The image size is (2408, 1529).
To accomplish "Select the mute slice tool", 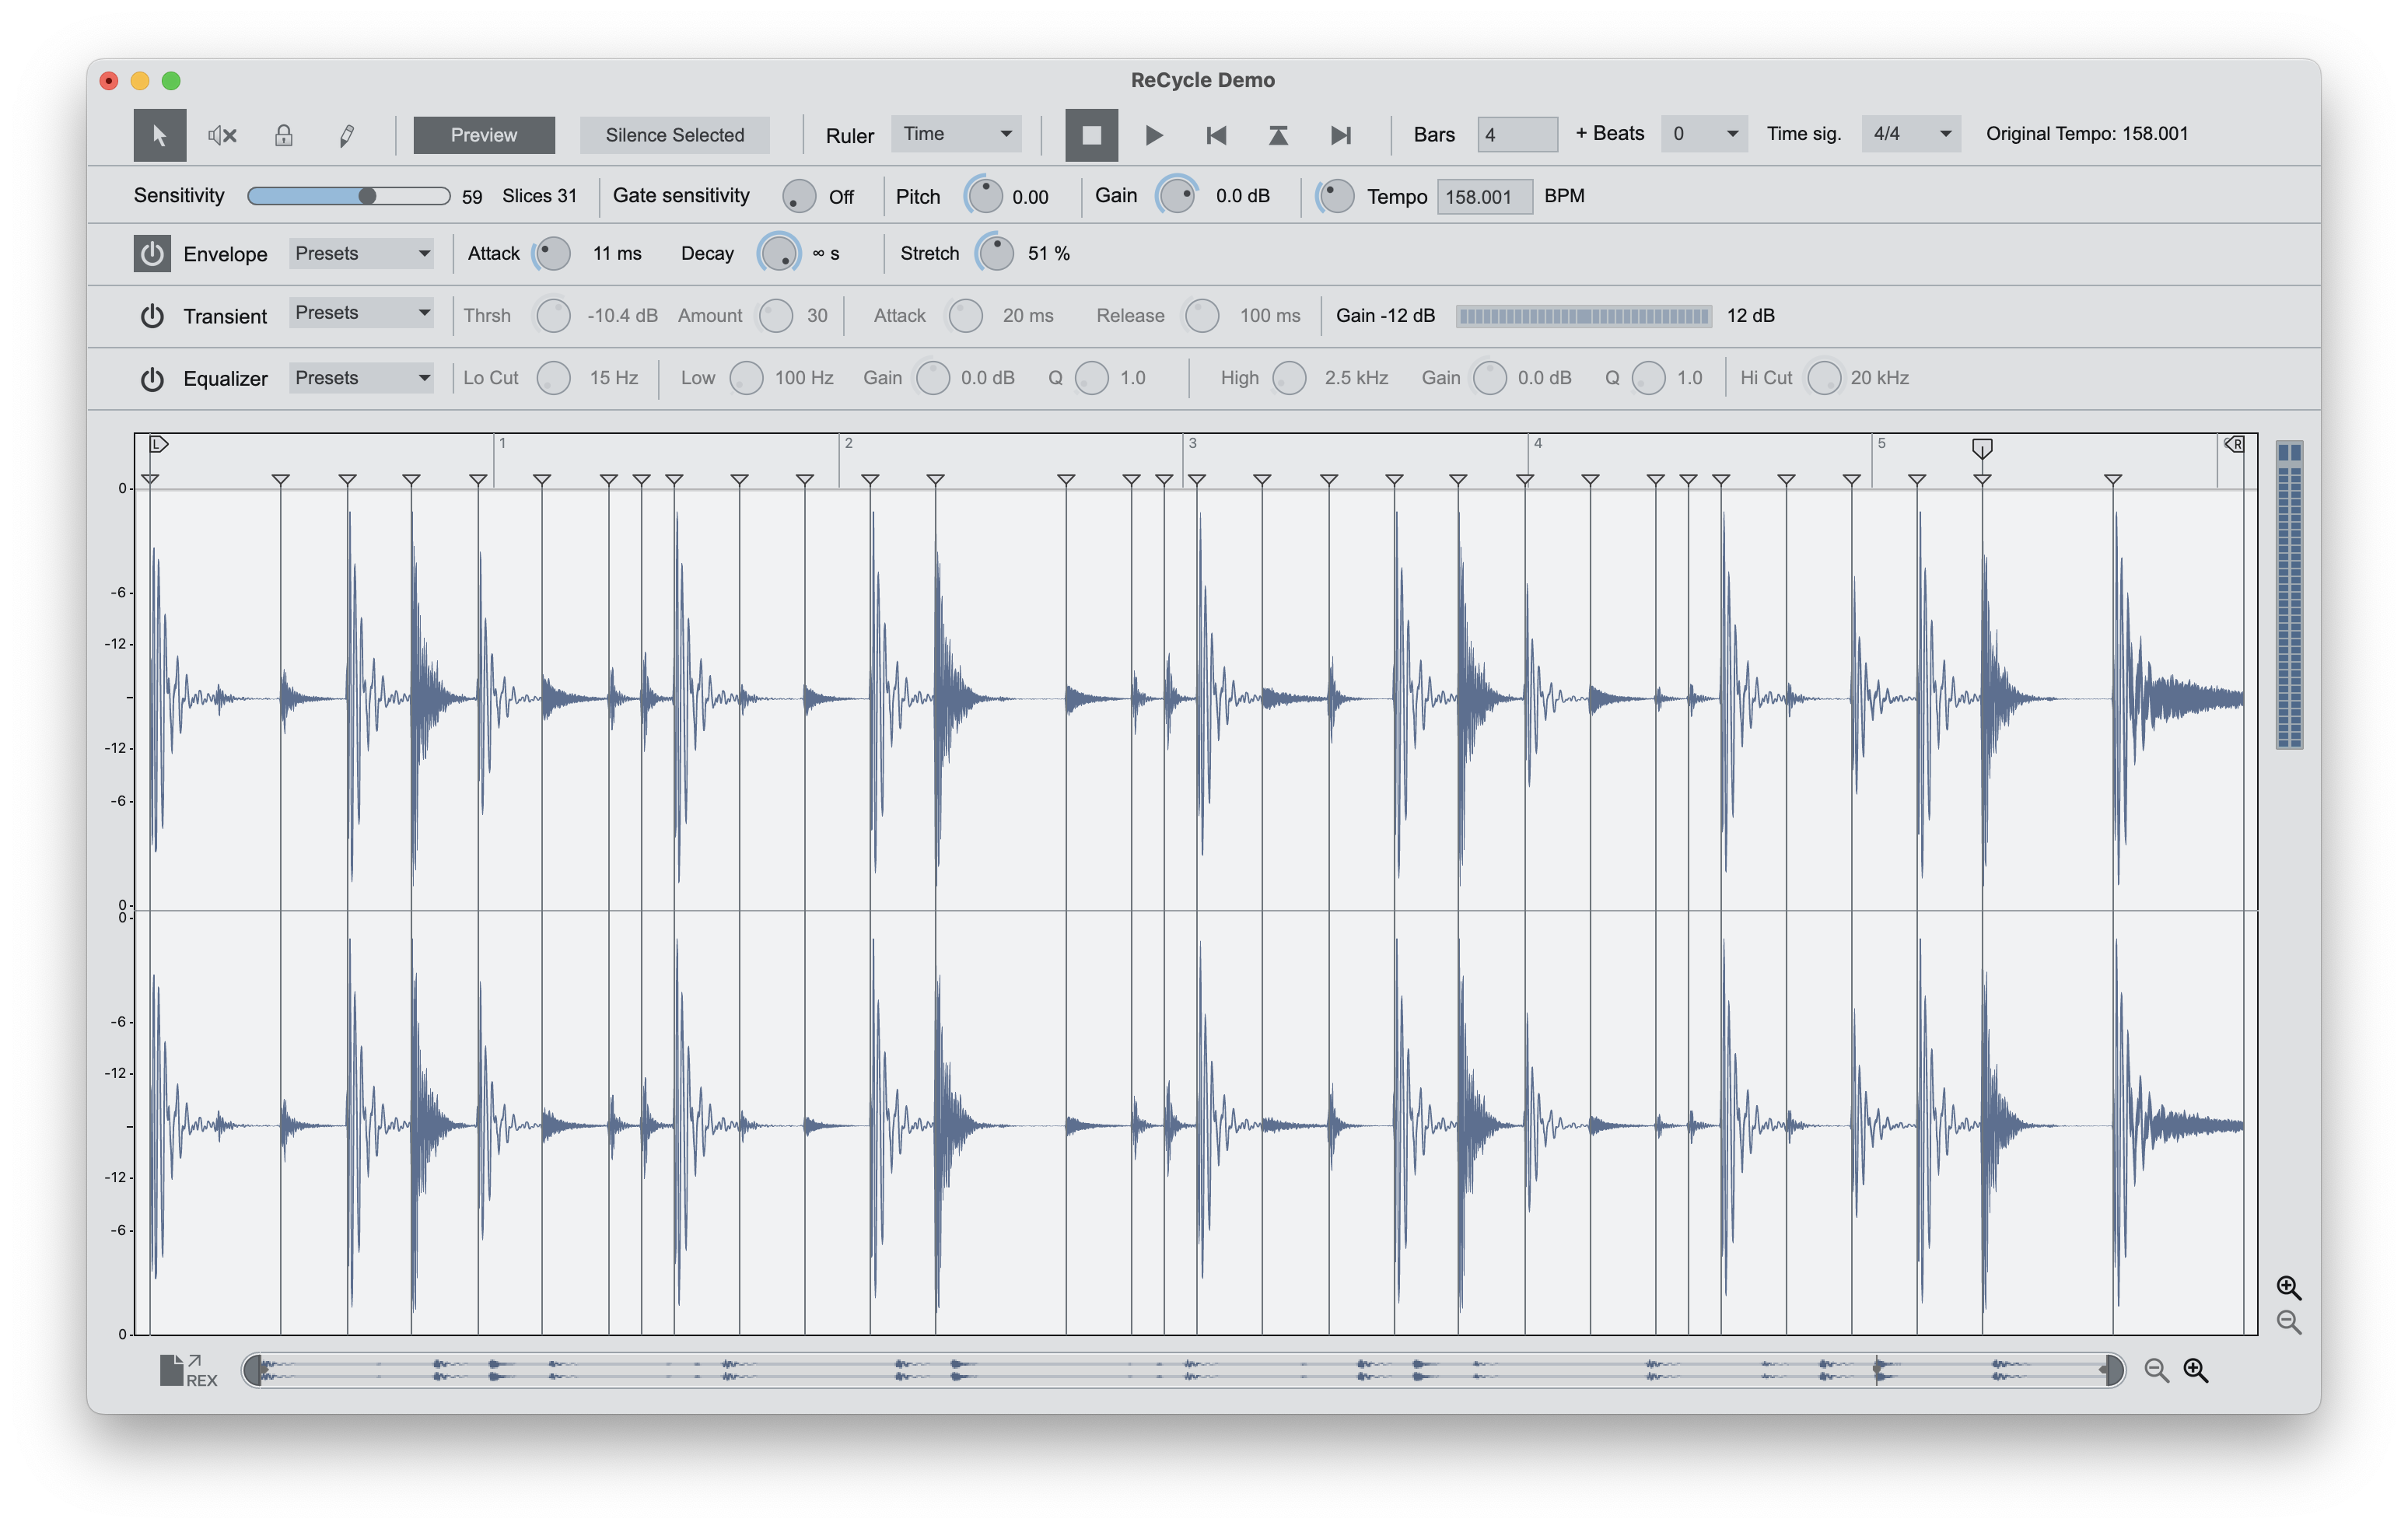I will tap(222, 135).
